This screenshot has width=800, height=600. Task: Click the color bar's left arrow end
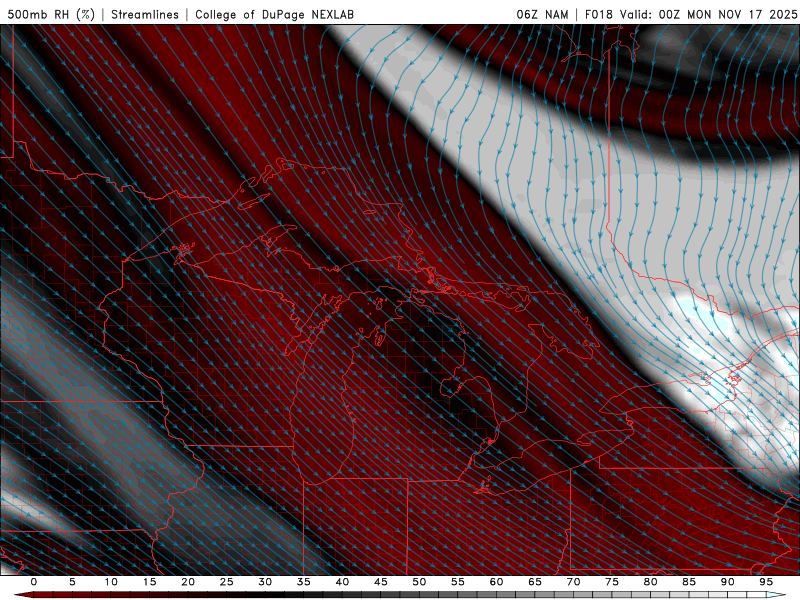click(23, 595)
